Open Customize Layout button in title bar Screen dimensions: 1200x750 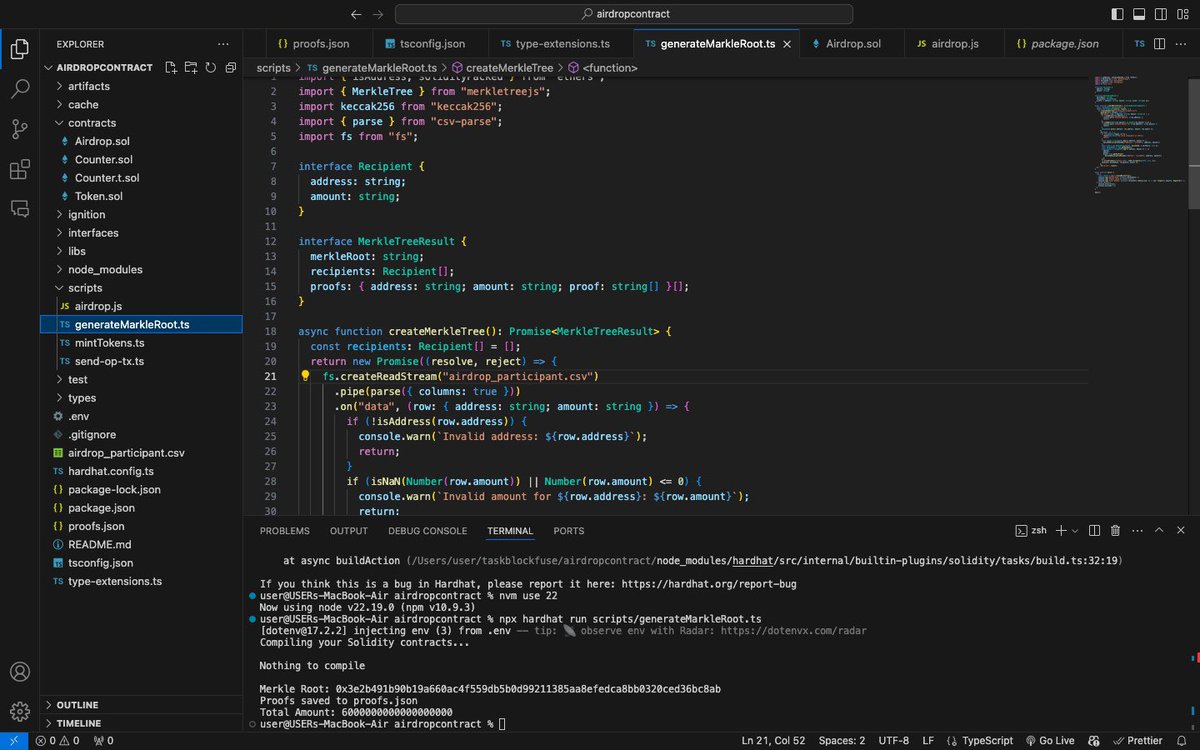1181,14
